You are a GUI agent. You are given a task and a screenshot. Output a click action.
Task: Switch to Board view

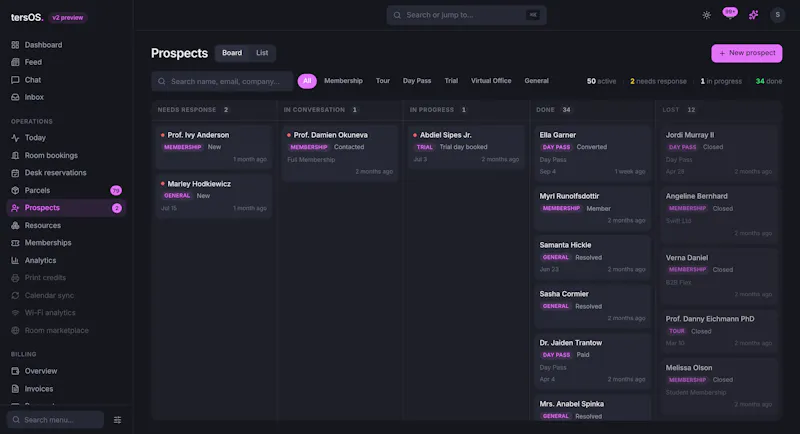[x=232, y=53]
